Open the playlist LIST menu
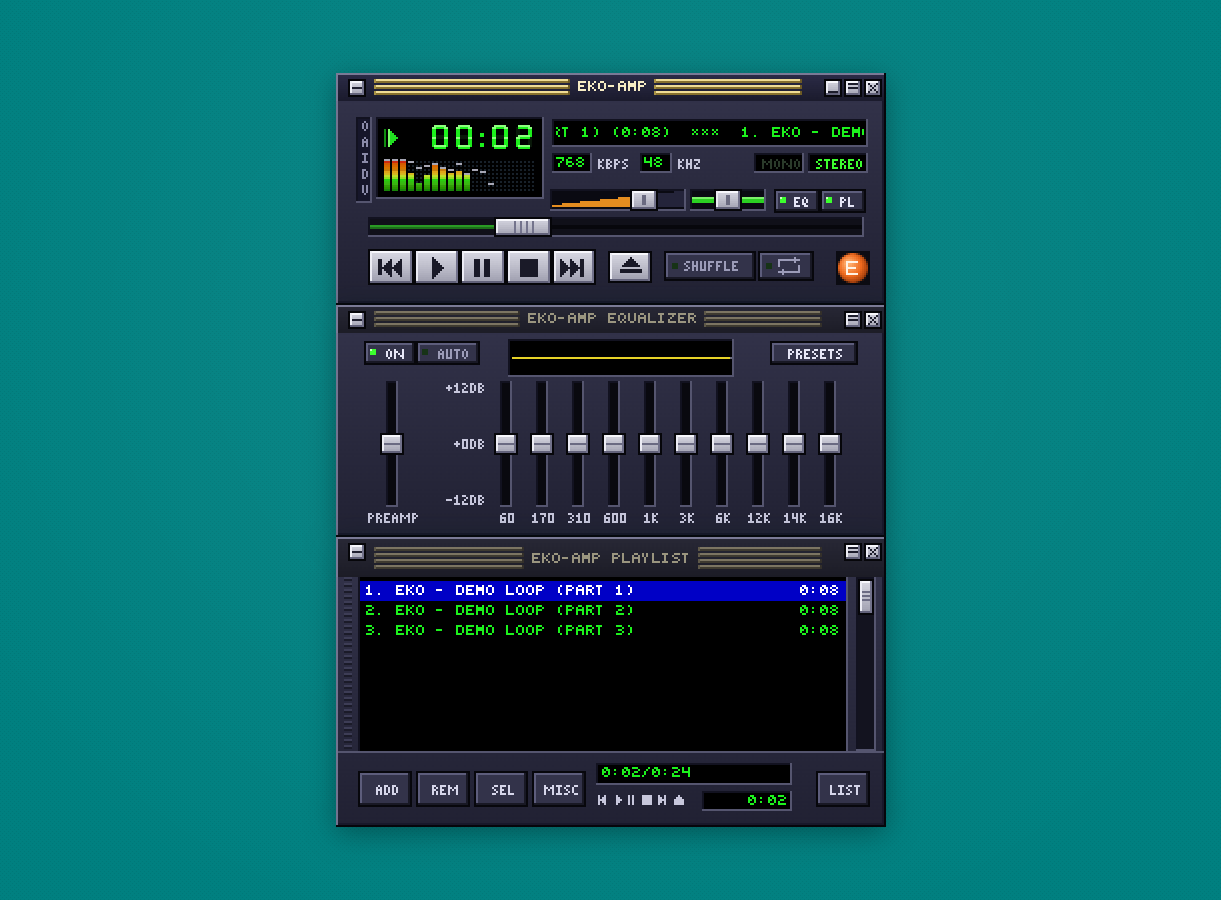Screen dimensions: 1221x900 [x=844, y=789]
